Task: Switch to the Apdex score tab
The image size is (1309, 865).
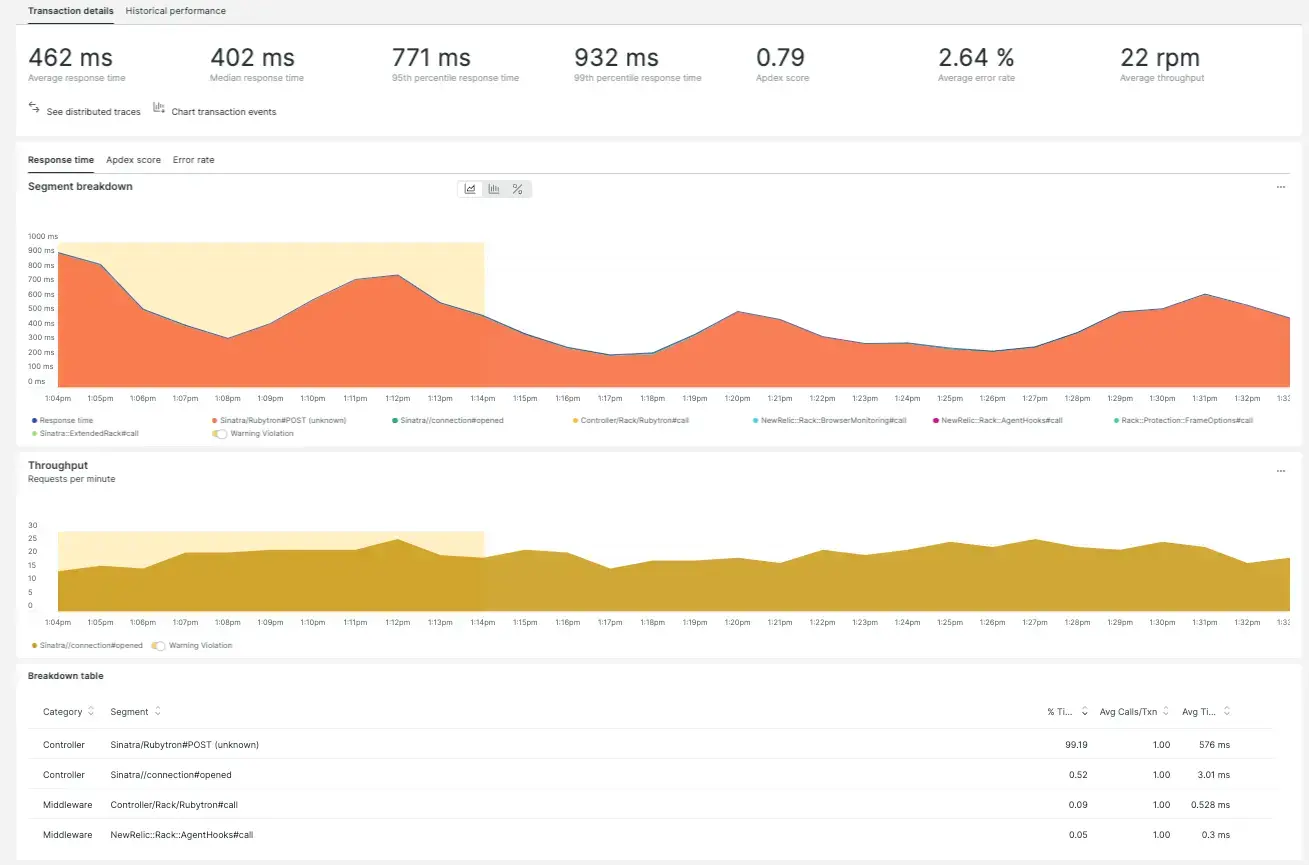Action: pyautogui.click(x=133, y=160)
